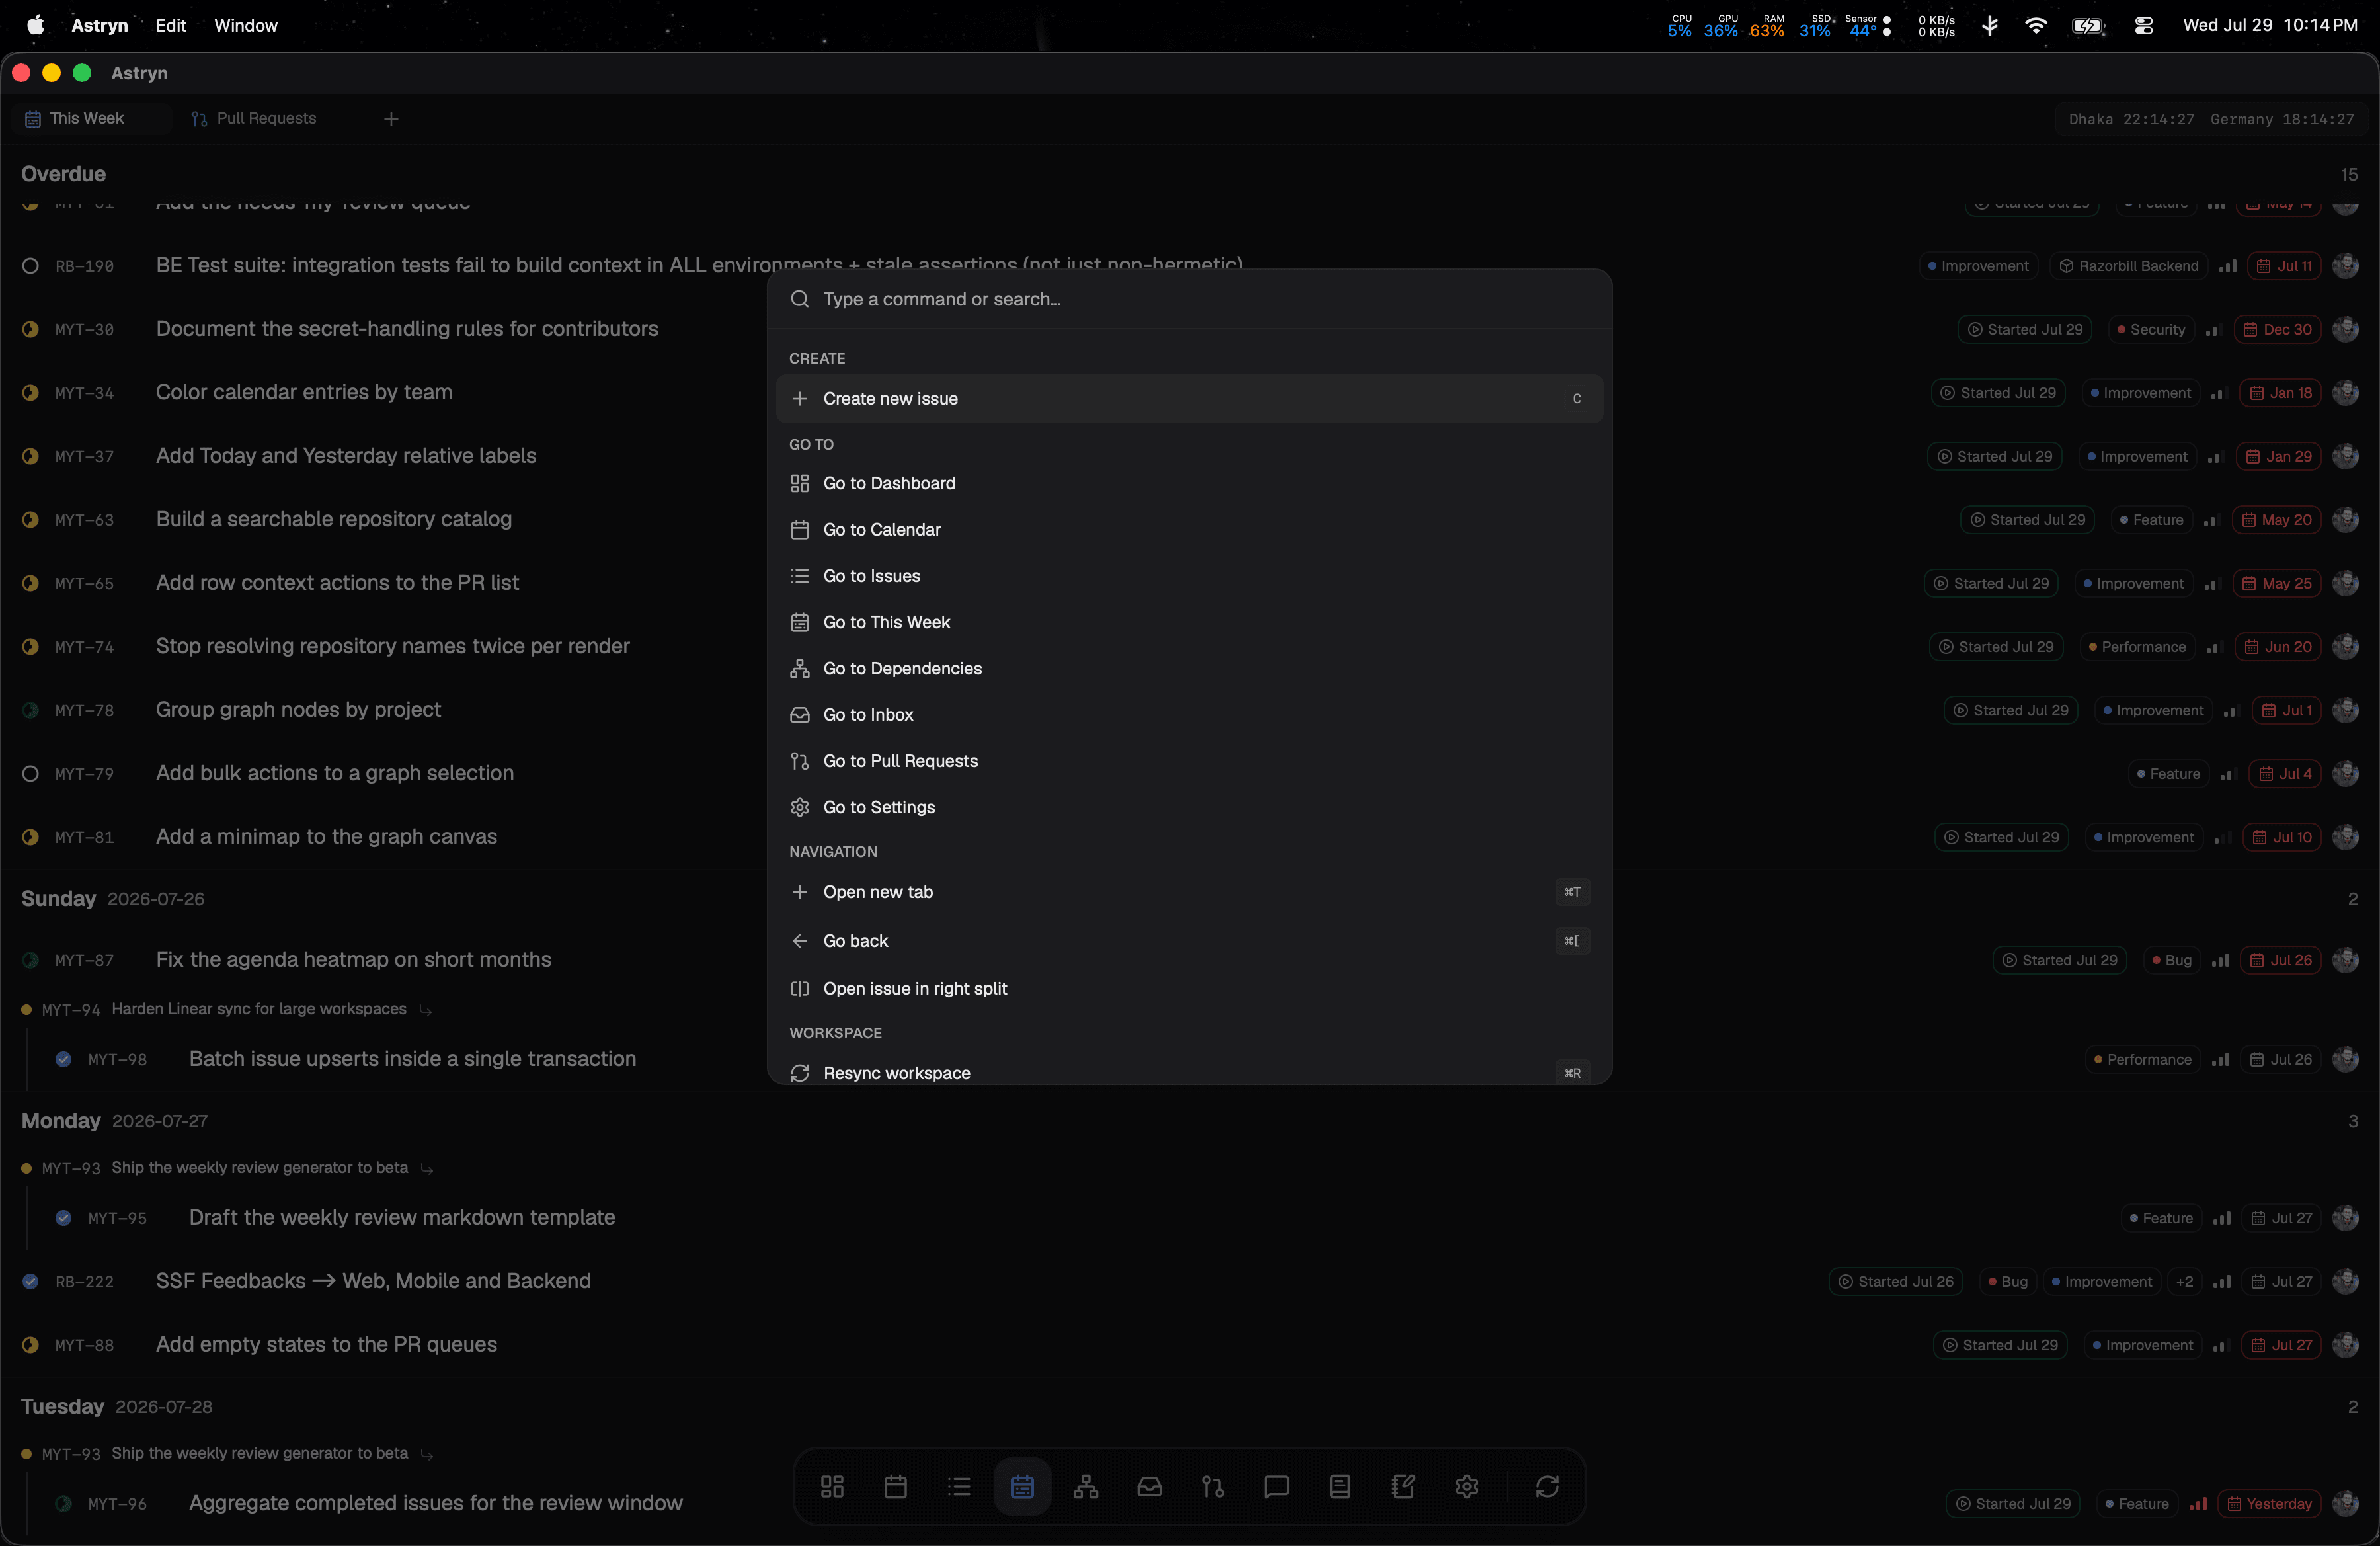The image size is (2380, 1546).
Task: Open the Edit menu
Action: coord(170,26)
